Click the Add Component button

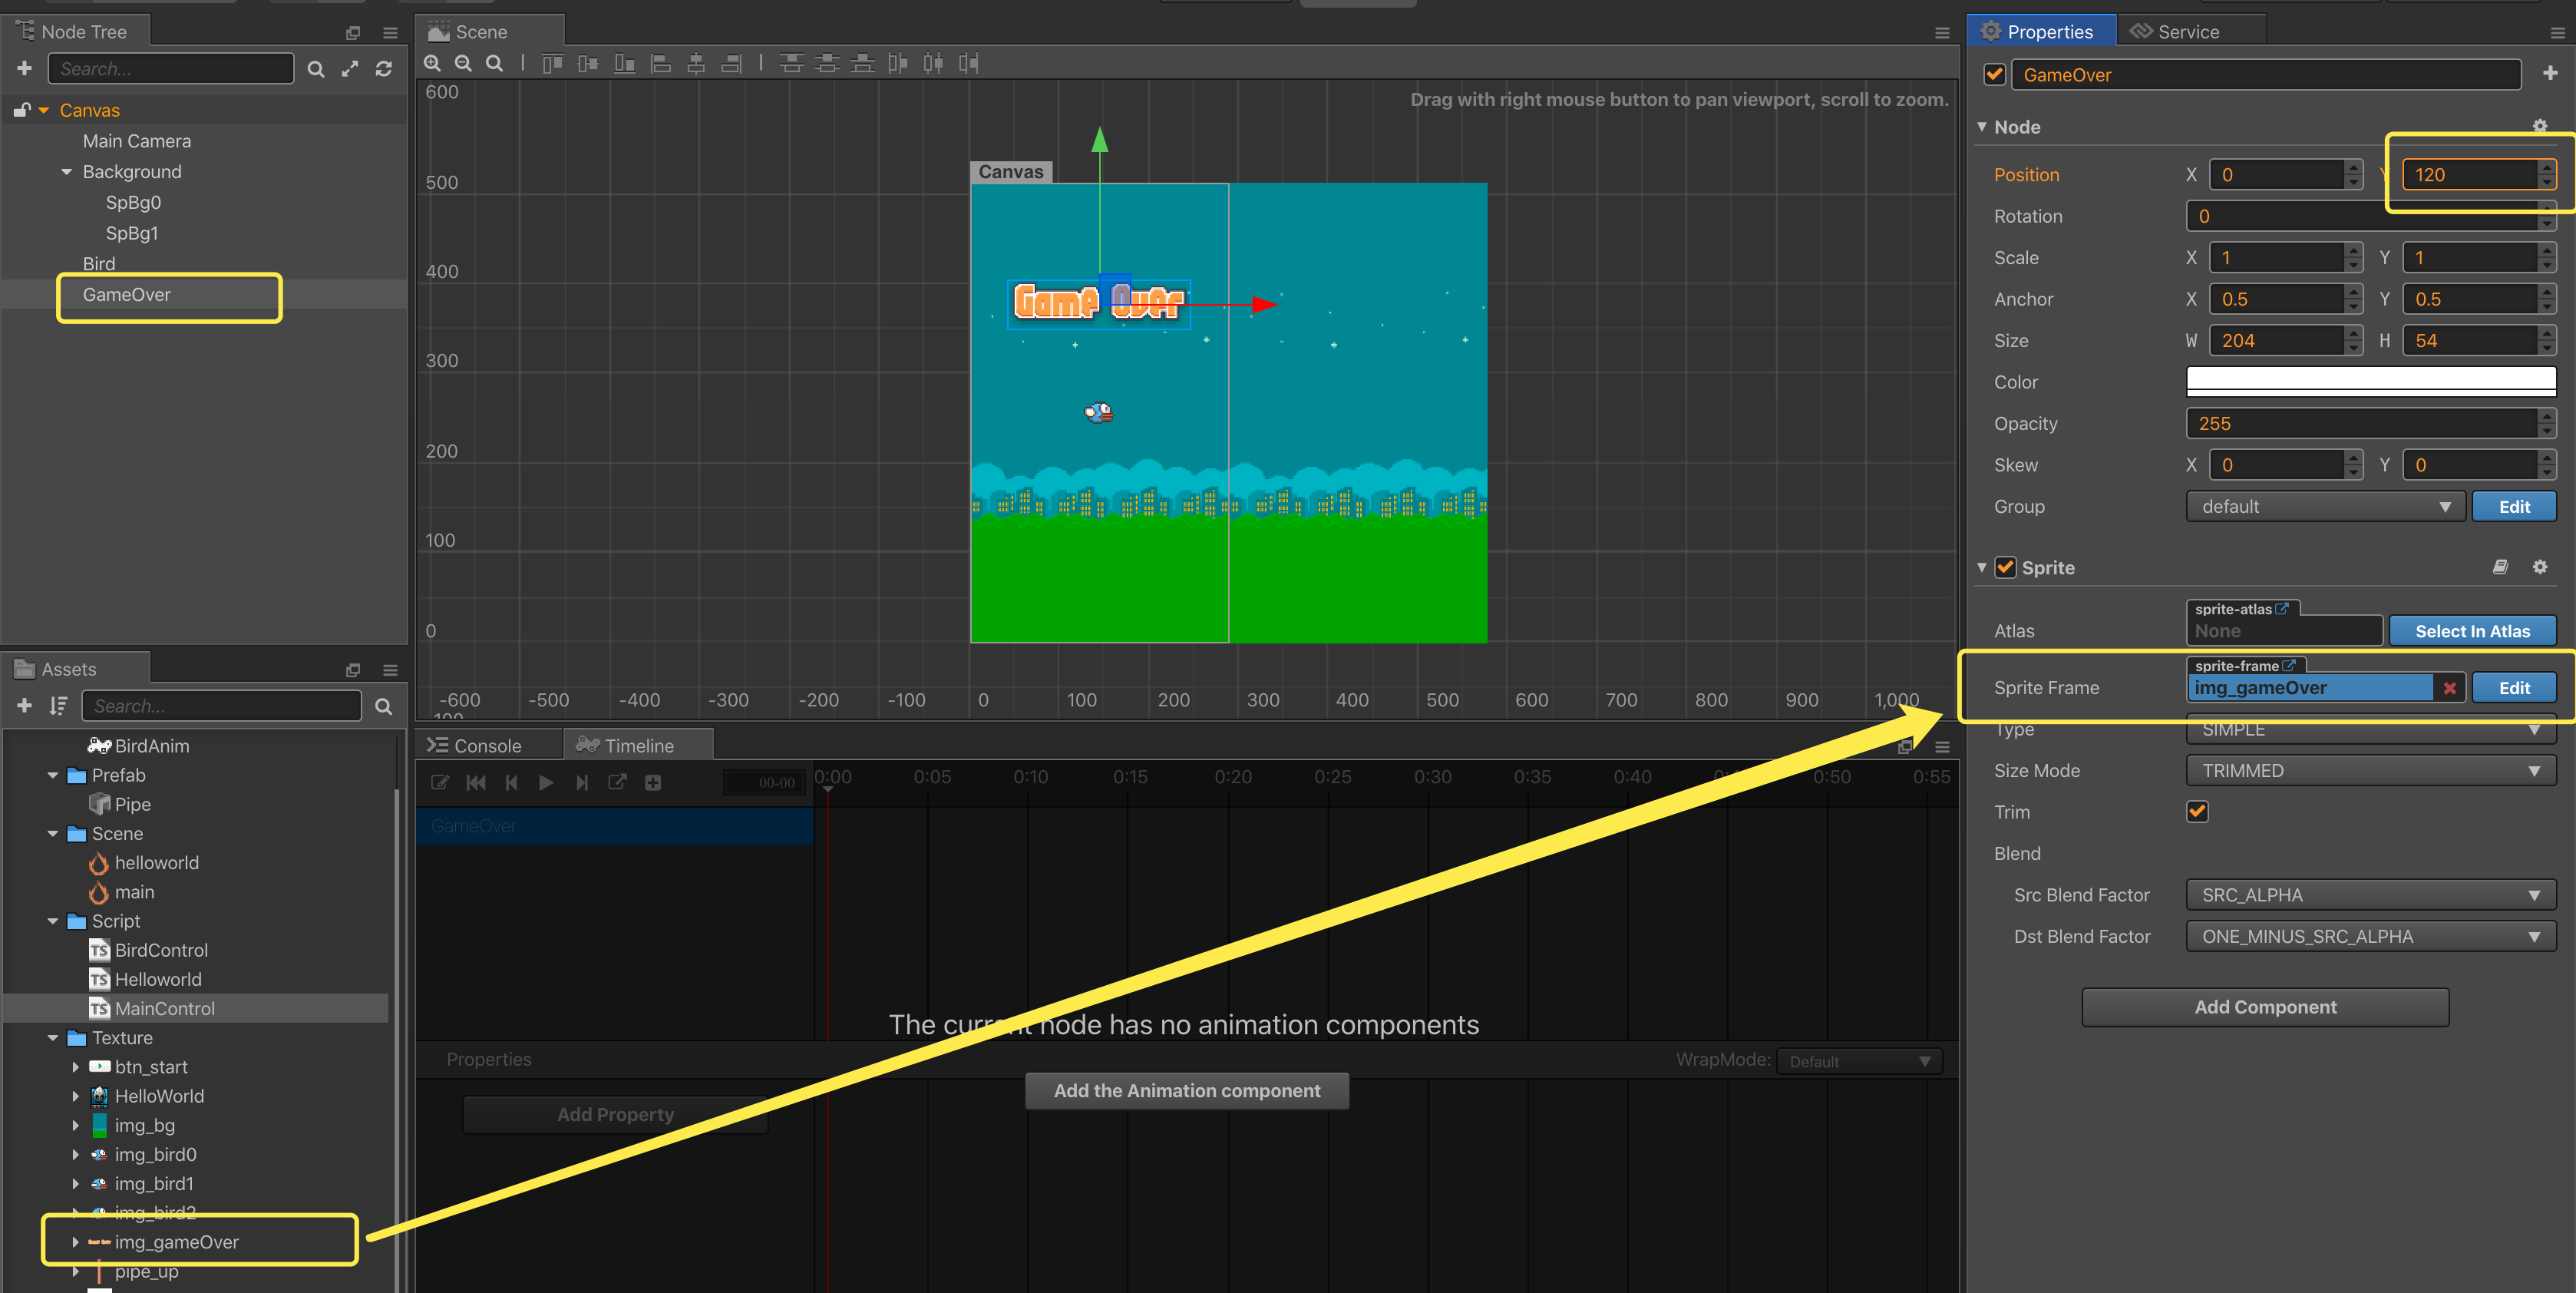click(2265, 1007)
